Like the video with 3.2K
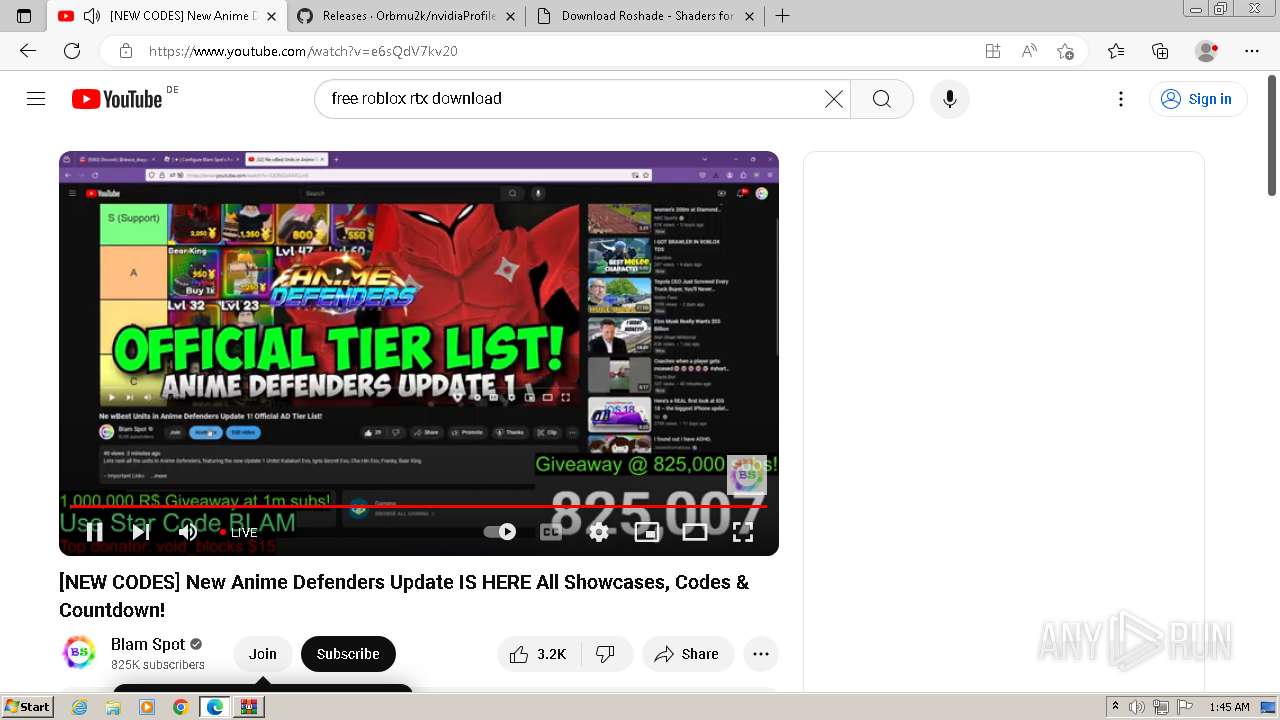The height and width of the screenshot is (720, 1280). [x=539, y=654]
